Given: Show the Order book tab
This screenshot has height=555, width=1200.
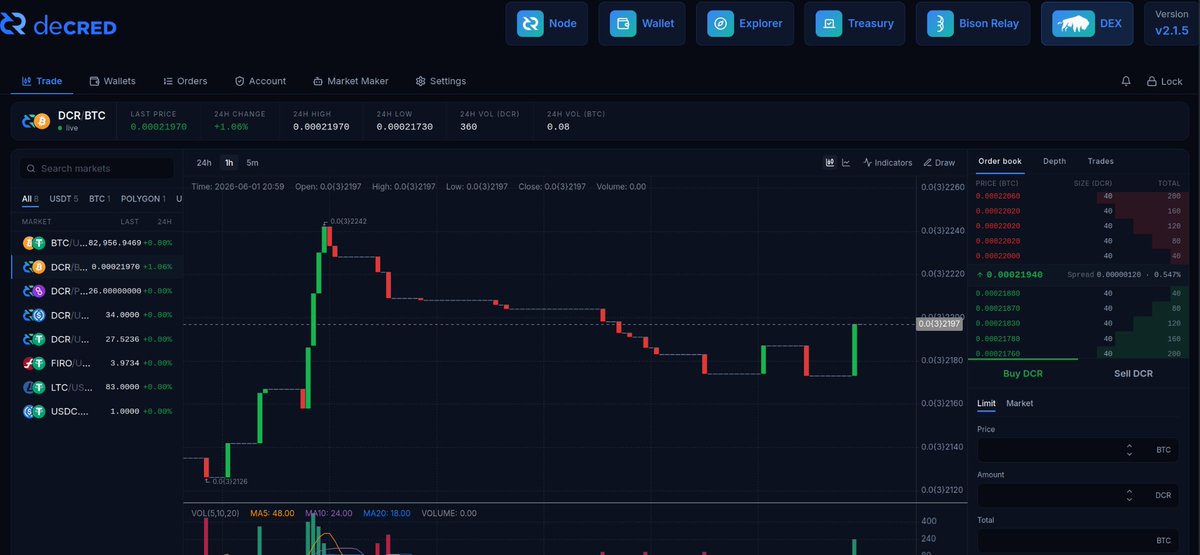Looking at the screenshot, I should pyautogui.click(x=1000, y=161).
